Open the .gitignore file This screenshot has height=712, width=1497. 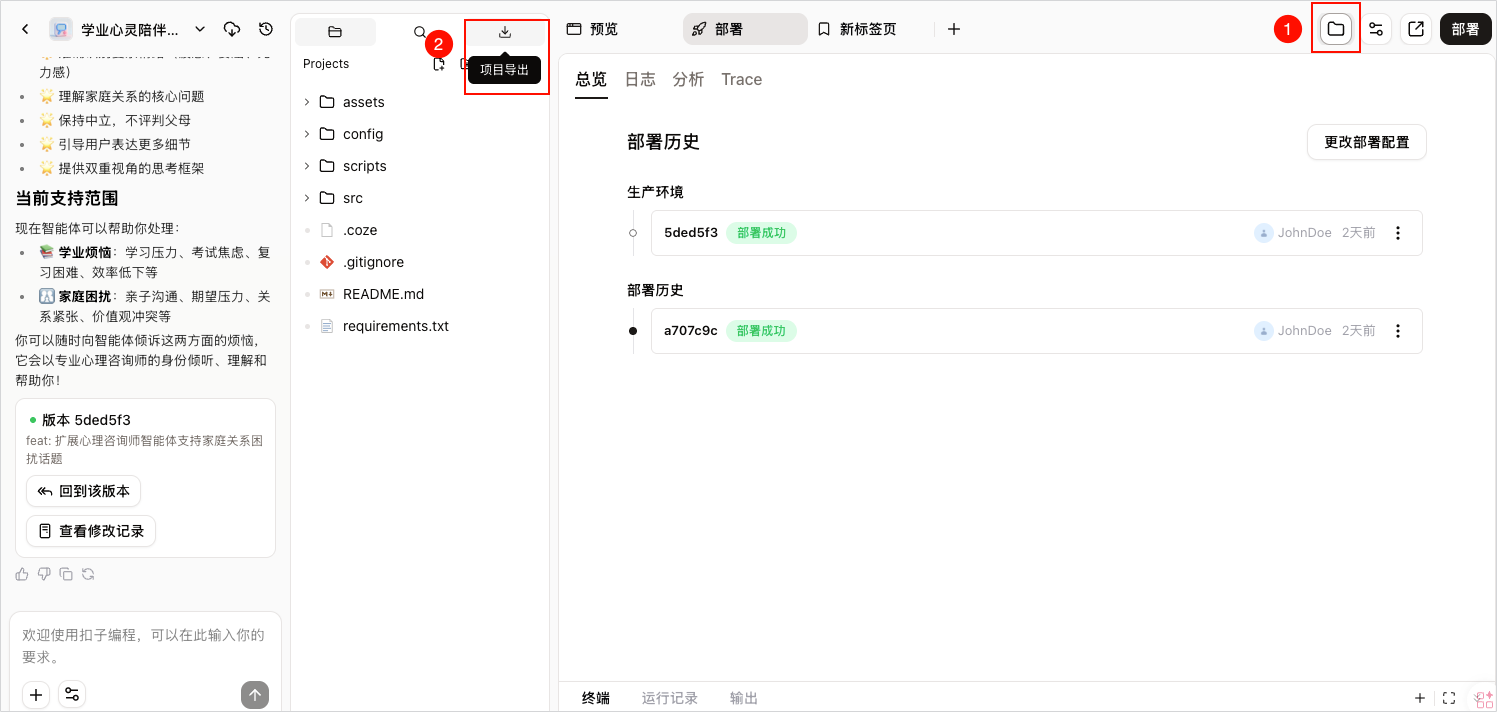point(373,262)
